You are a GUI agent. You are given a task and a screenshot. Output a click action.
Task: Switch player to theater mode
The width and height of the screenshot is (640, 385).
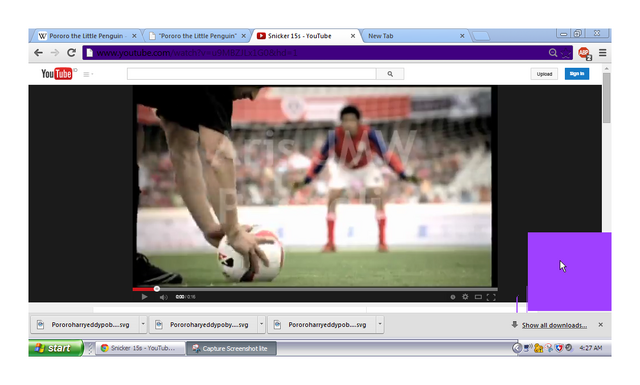point(478,297)
